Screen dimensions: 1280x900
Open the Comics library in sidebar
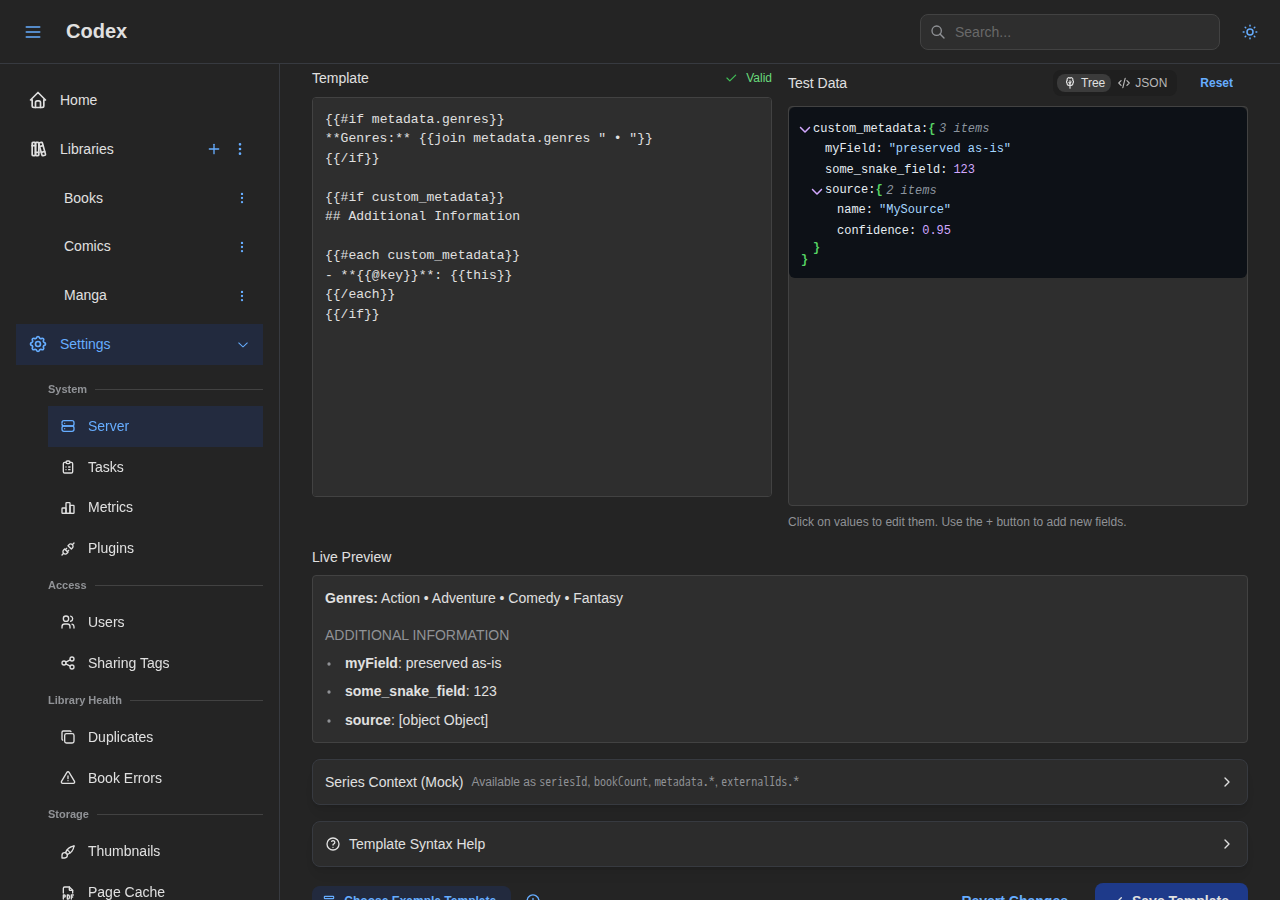click(87, 246)
